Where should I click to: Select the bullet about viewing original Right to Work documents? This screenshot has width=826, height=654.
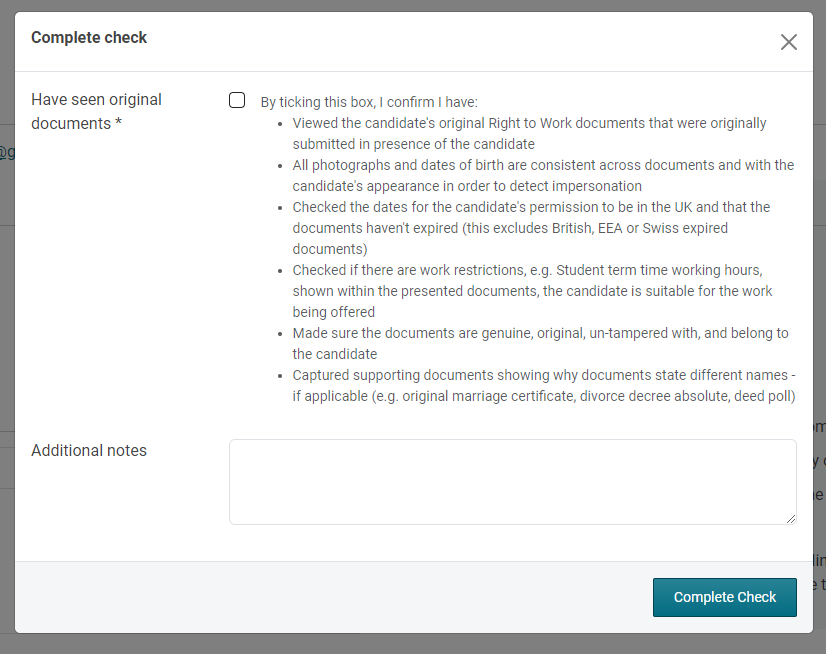(x=529, y=133)
